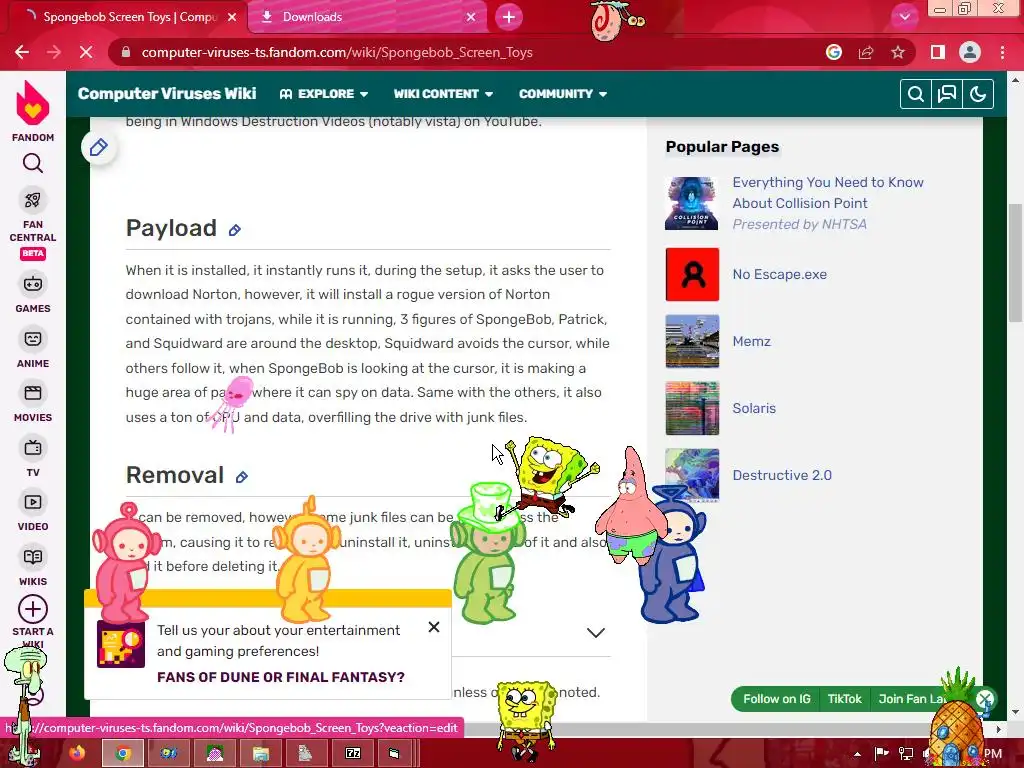
Task: Open the Video sidebar icon
Action: click(x=33, y=502)
